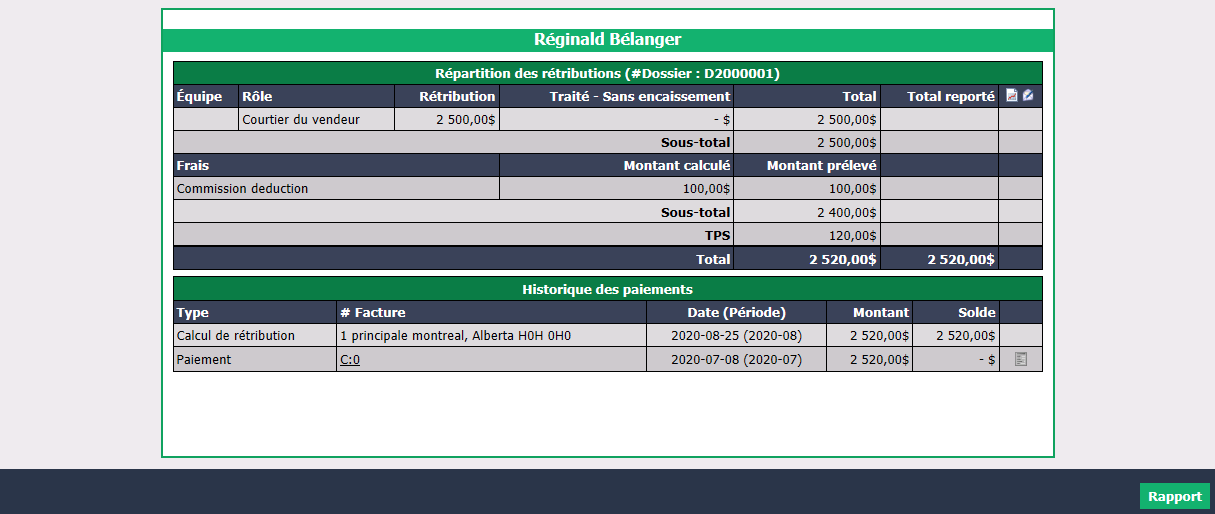The width and height of the screenshot is (1215, 514).
Task: Click the Rapport button
Action: [x=1174, y=496]
